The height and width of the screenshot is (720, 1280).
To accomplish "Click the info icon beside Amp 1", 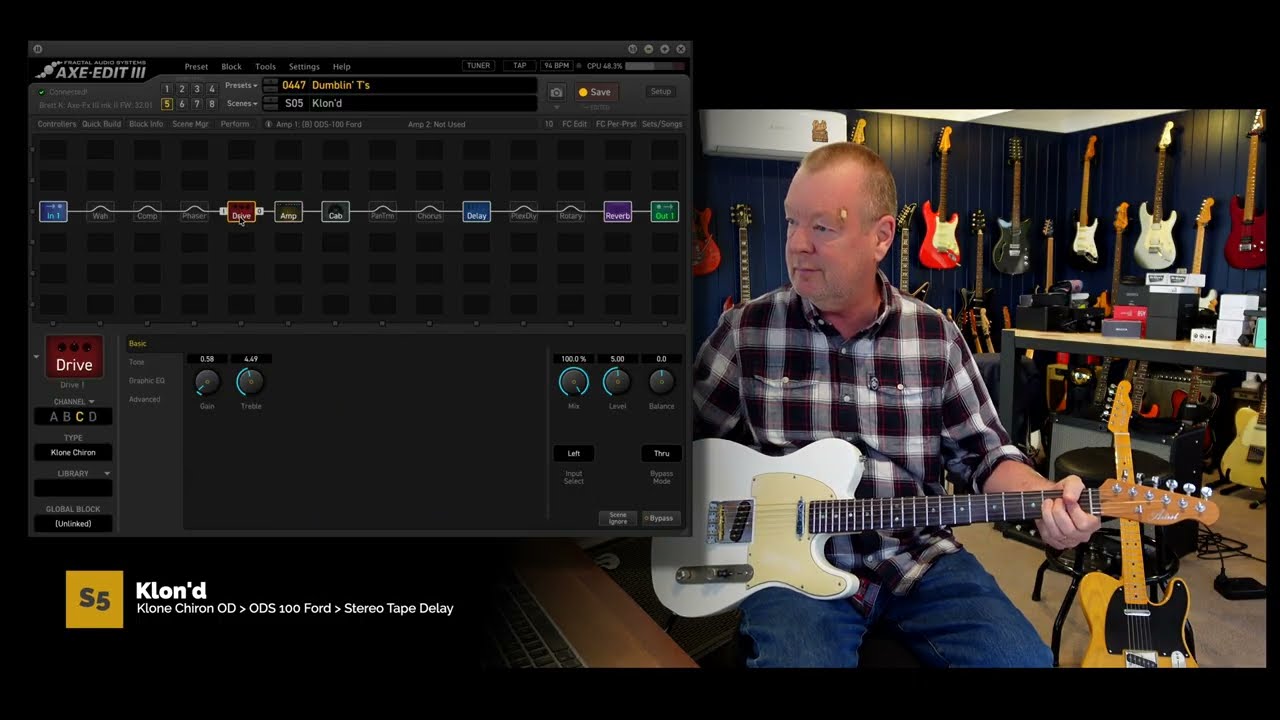I will [x=268, y=124].
